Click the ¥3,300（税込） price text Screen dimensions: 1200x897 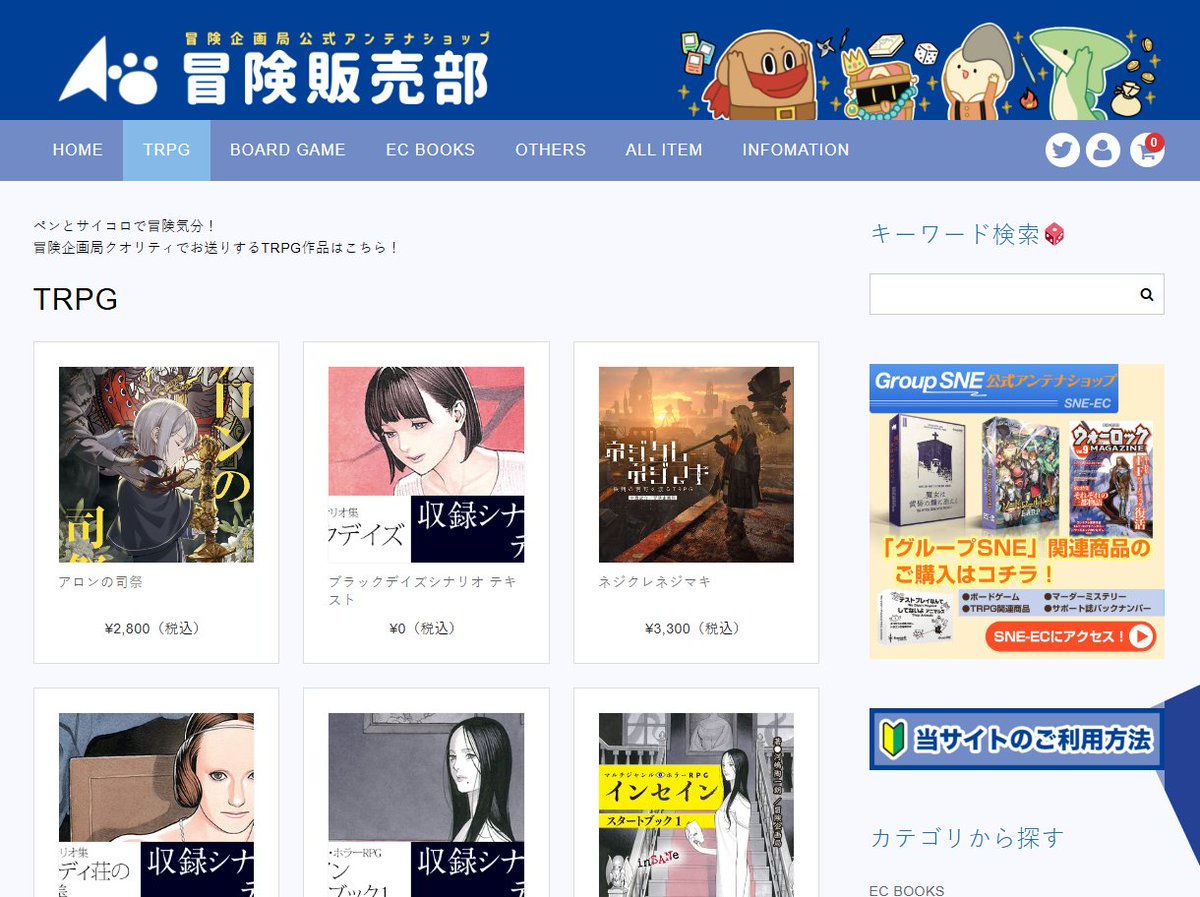click(696, 629)
